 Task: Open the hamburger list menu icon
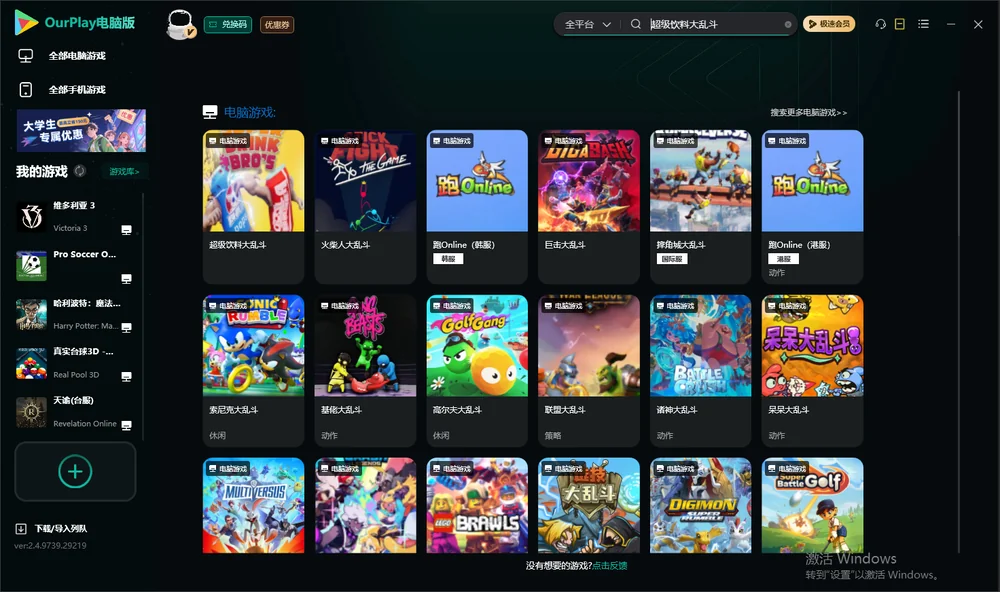click(923, 24)
